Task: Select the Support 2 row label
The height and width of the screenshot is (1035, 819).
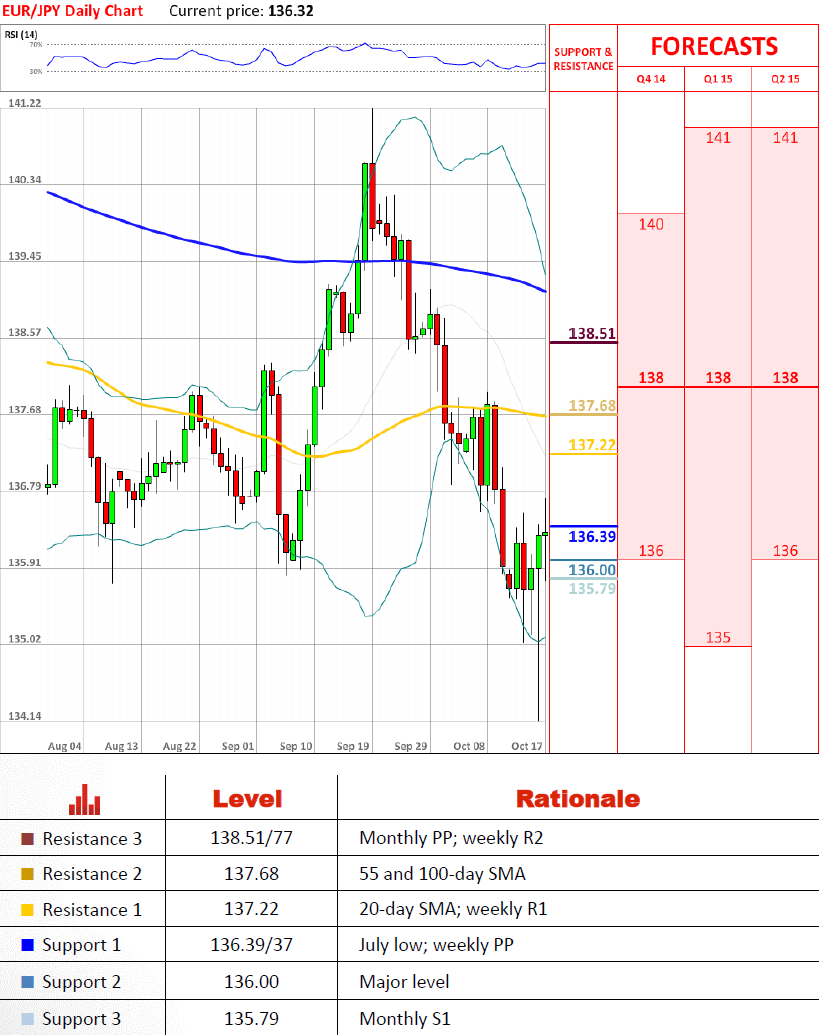Action: (x=82, y=982)
